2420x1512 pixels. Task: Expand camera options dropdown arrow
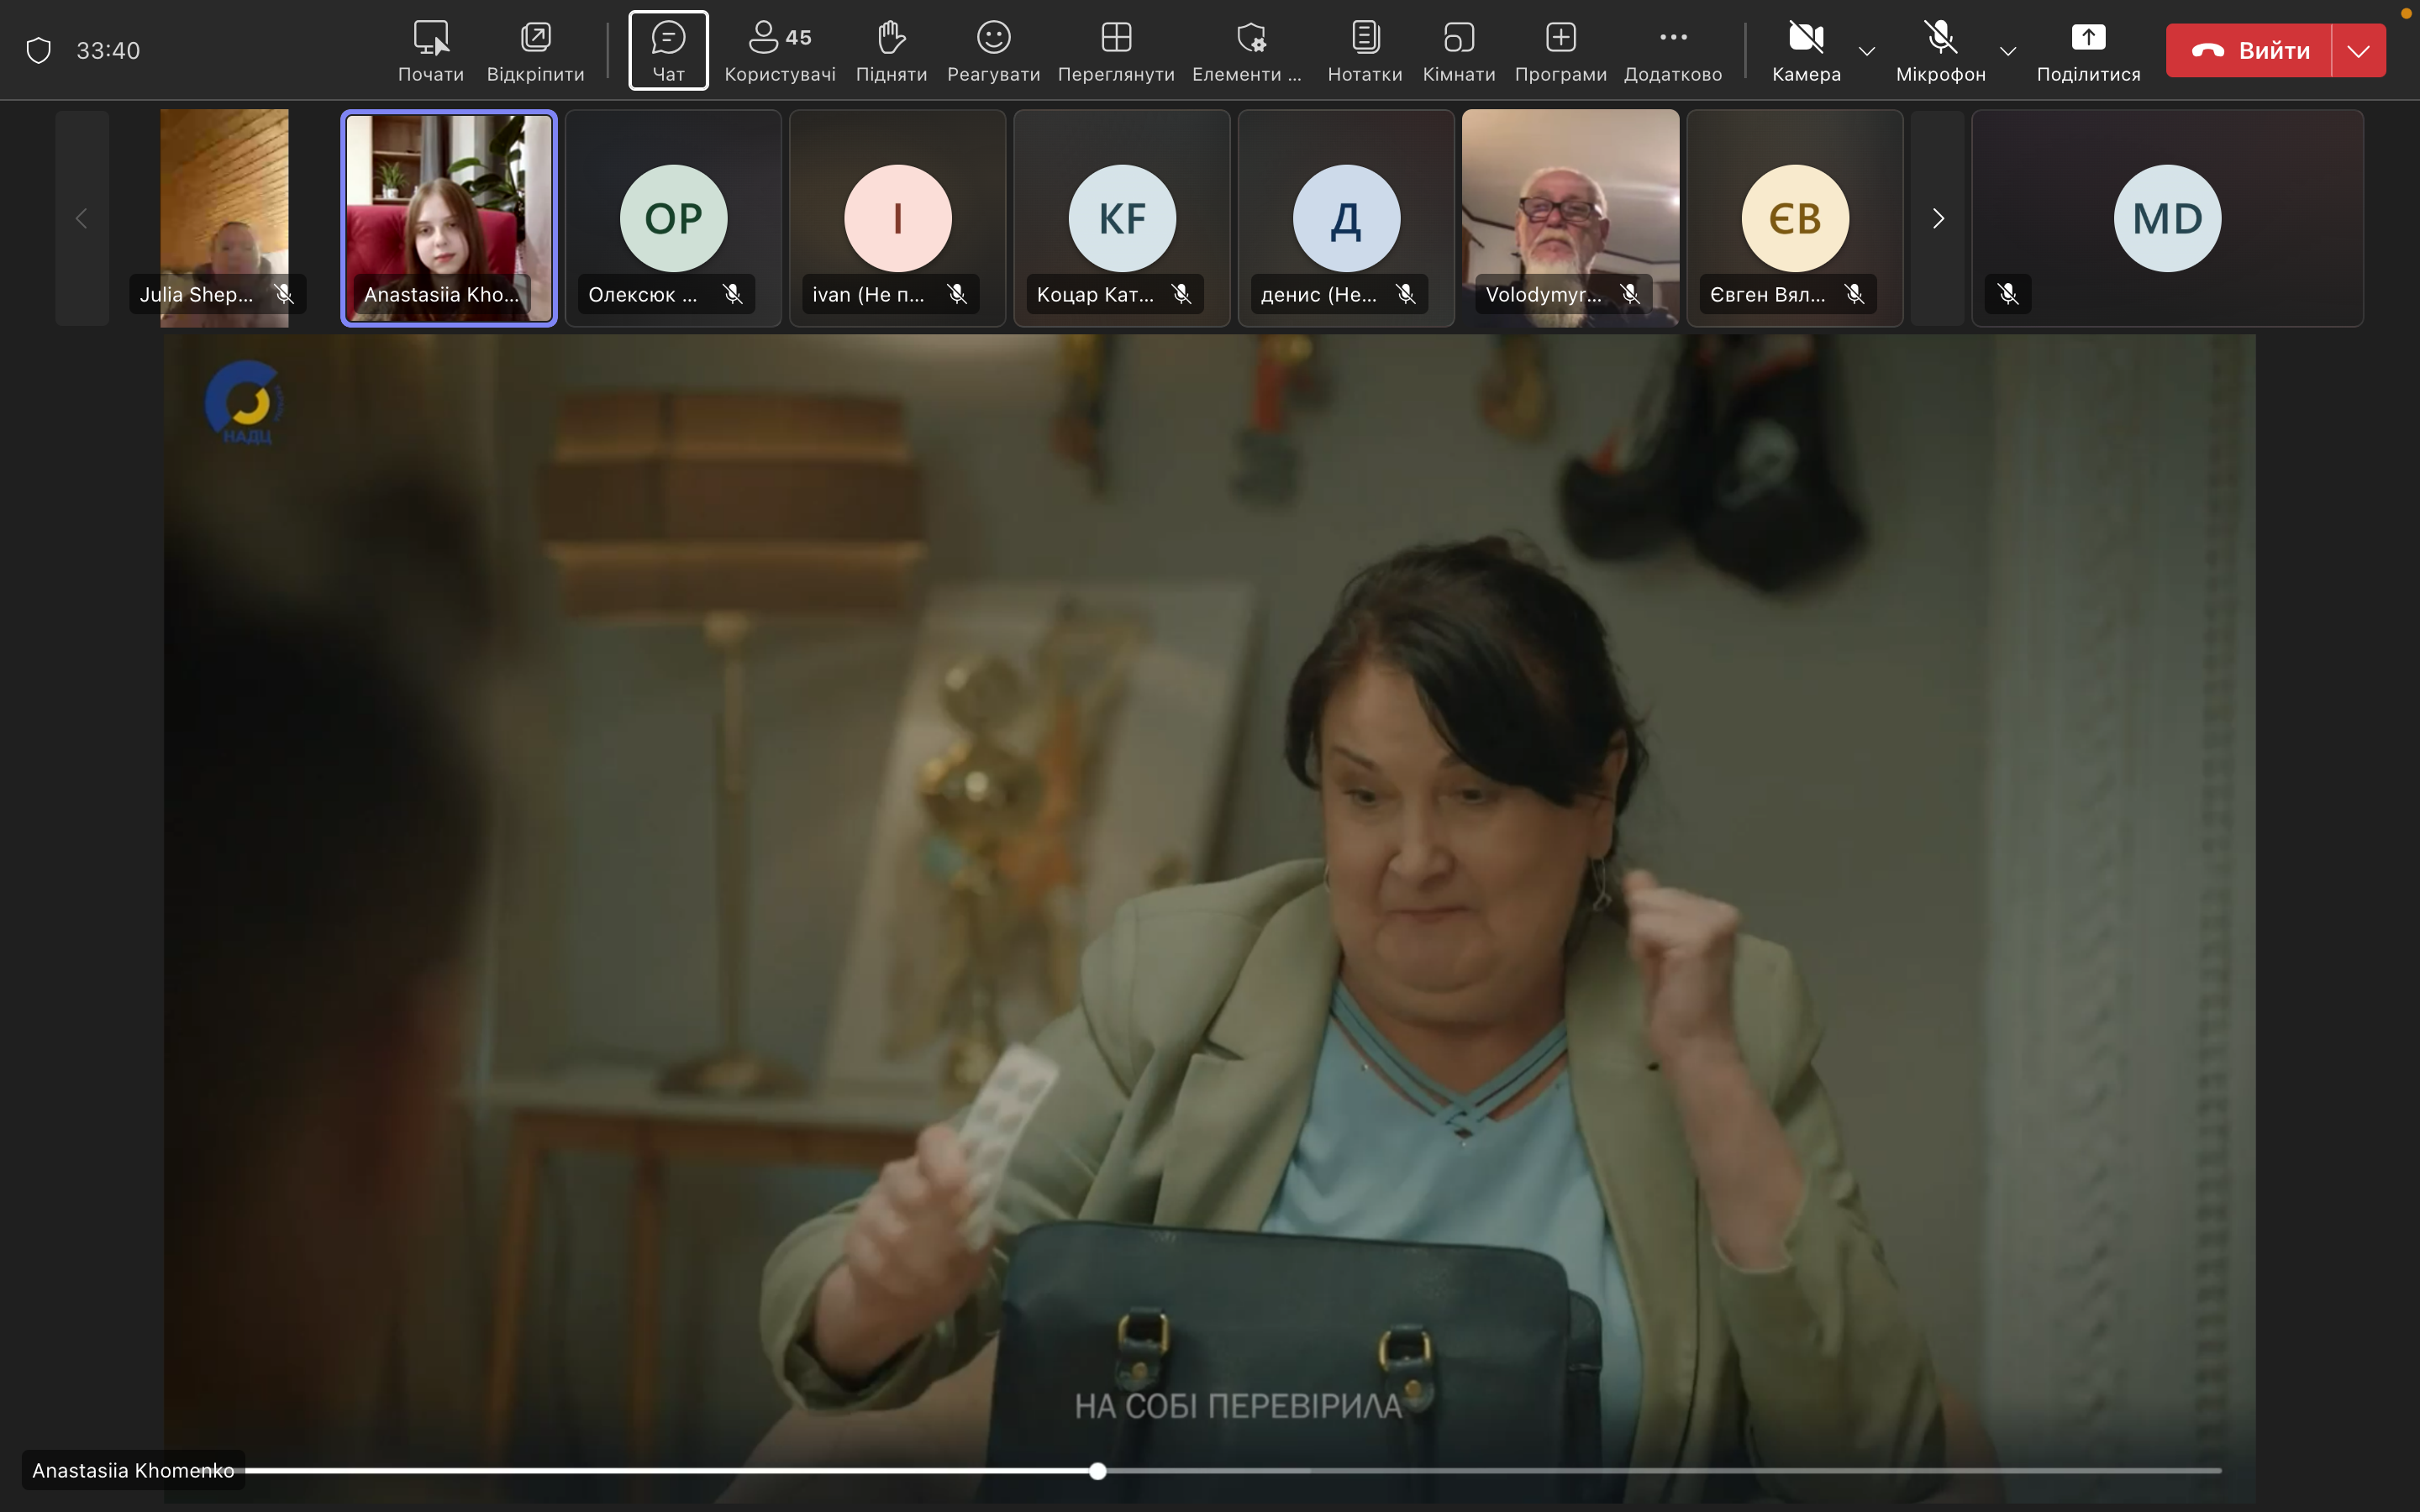(1866, 51)
